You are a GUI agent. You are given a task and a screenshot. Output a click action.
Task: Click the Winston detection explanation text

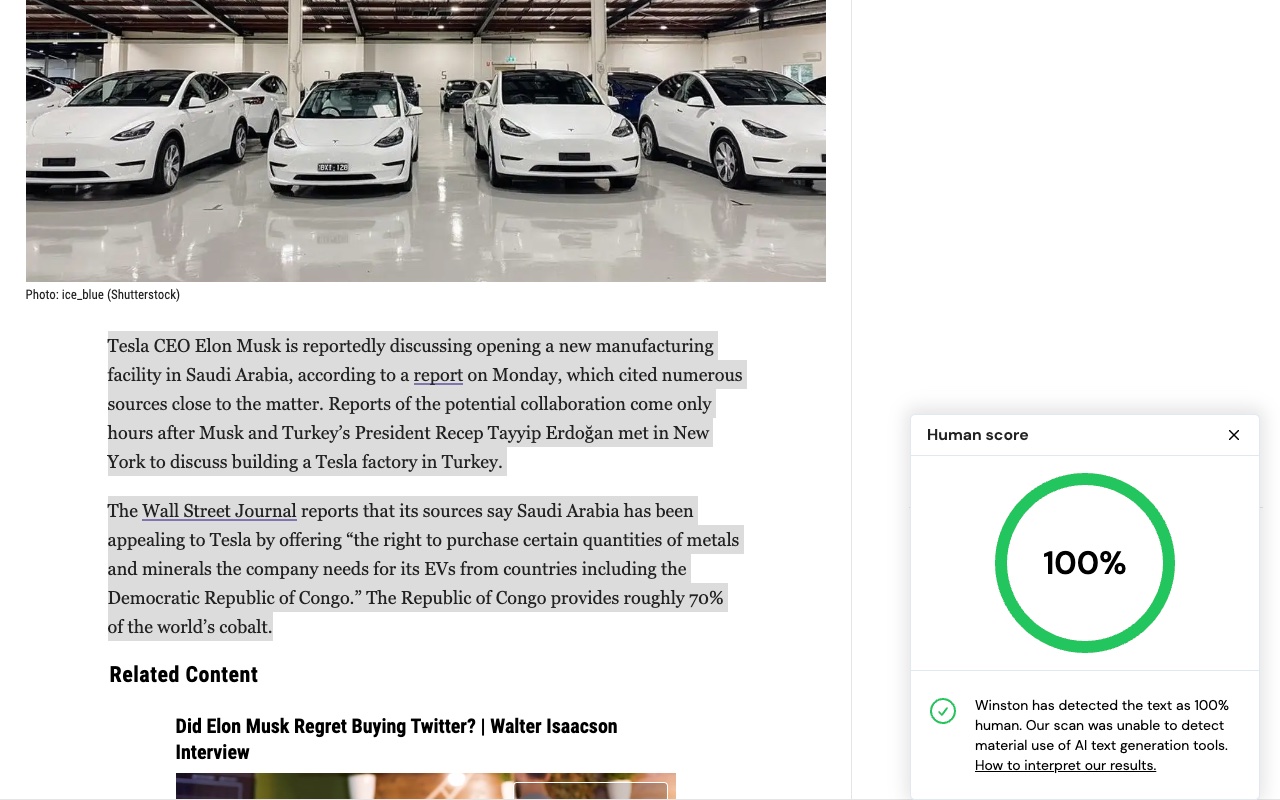click(1101, 725)
